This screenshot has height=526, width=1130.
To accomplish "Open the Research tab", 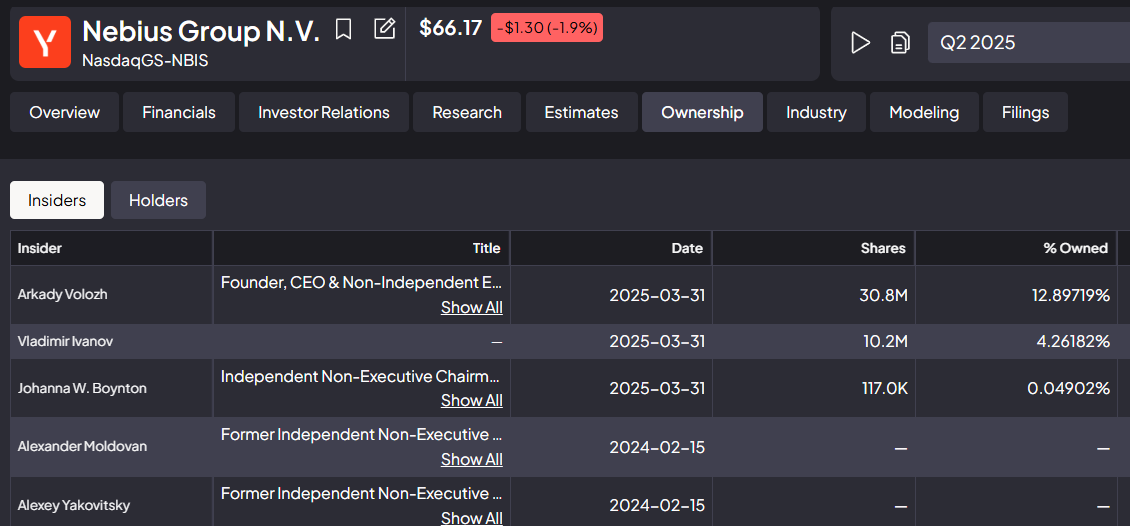I will [x=467, y=112].
